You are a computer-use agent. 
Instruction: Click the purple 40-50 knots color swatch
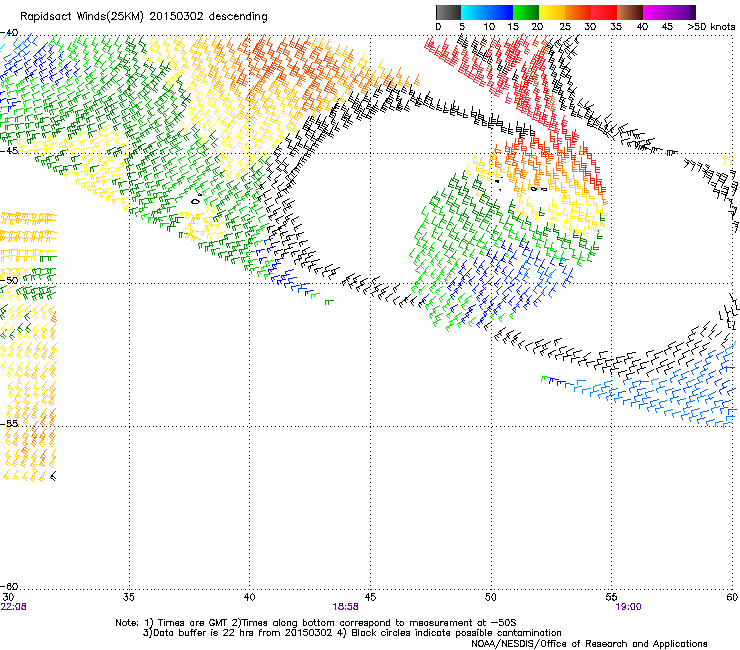(x=669, y=12)
